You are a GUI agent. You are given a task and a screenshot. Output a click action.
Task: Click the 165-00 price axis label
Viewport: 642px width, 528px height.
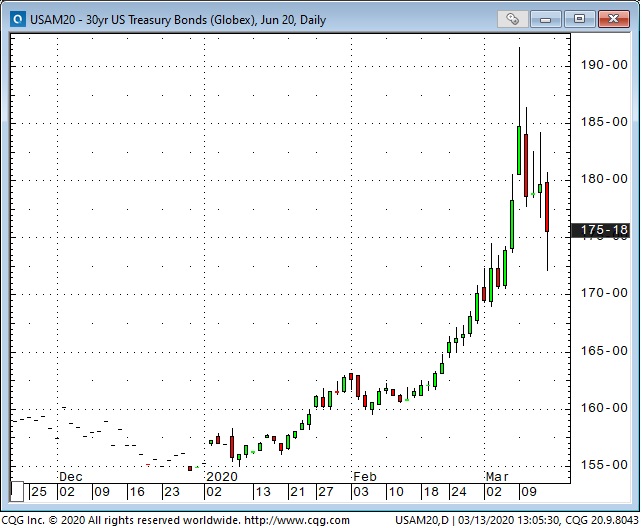(604, 351)
